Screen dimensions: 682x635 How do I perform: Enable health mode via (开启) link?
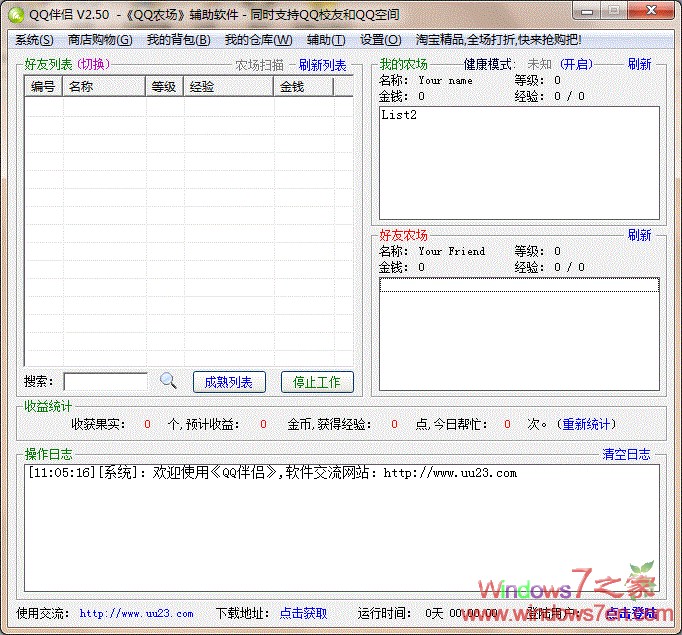pos(576,64)
